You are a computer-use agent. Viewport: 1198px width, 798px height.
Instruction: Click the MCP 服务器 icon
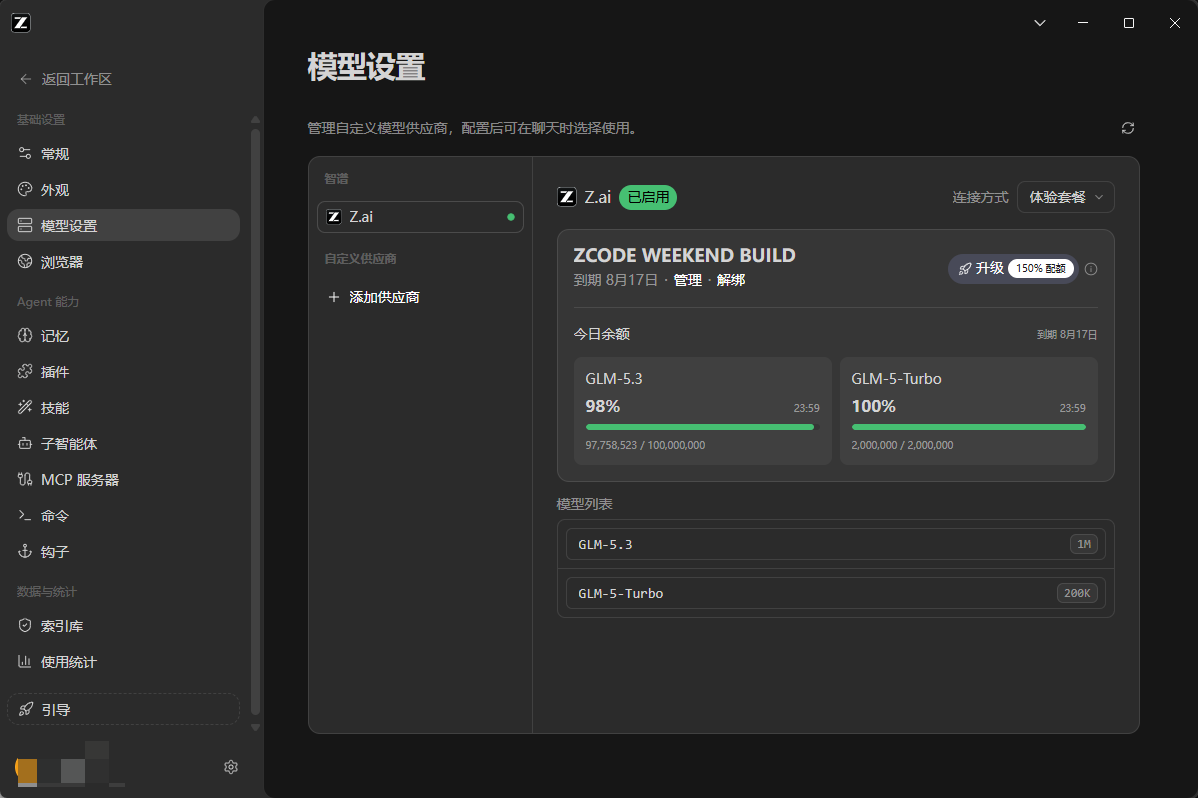tap(25, 479)
